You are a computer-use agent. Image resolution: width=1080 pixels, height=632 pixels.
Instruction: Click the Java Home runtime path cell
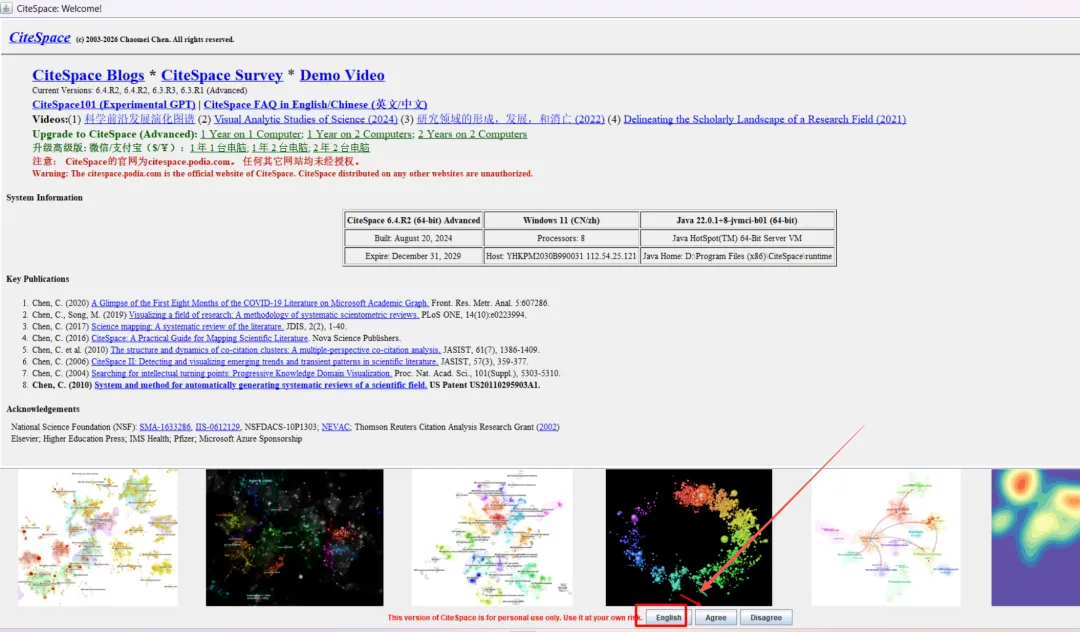click(x=737, y=256)
